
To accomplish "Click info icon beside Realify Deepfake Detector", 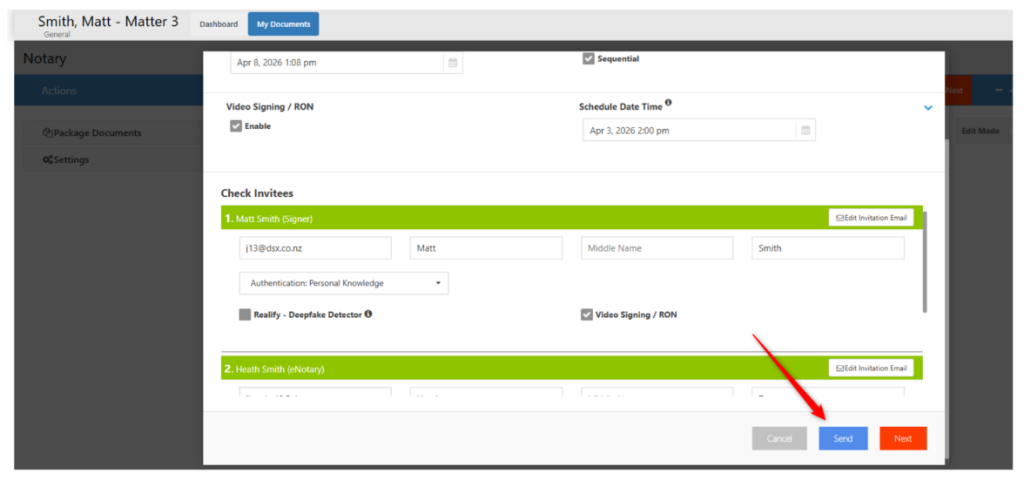I will tap(368, 314).
